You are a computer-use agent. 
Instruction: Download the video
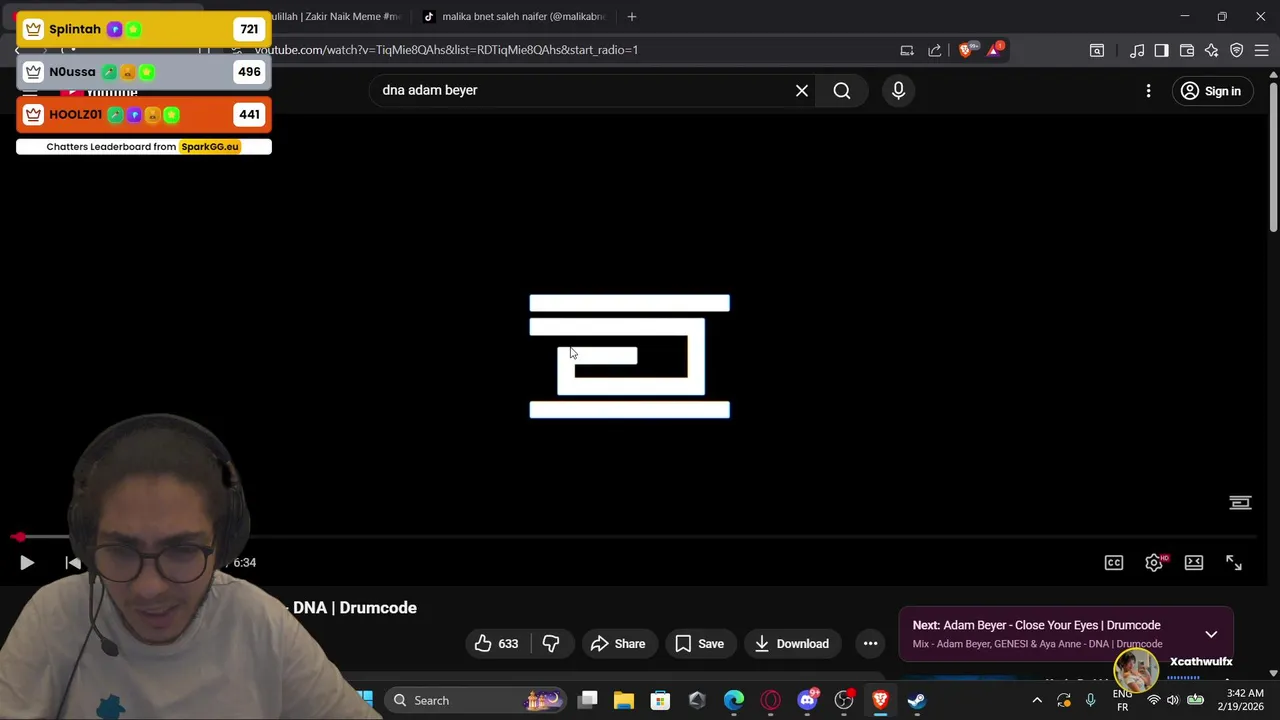pyautogui.click(x=792, y=644)
